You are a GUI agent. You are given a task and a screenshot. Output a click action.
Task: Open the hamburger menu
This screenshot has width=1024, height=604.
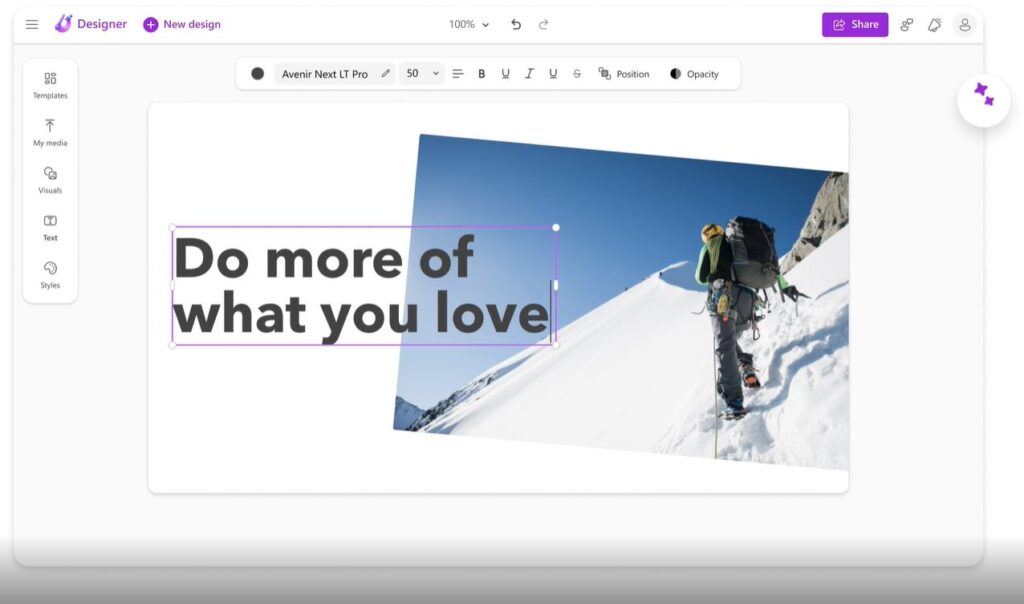[31, 24]
